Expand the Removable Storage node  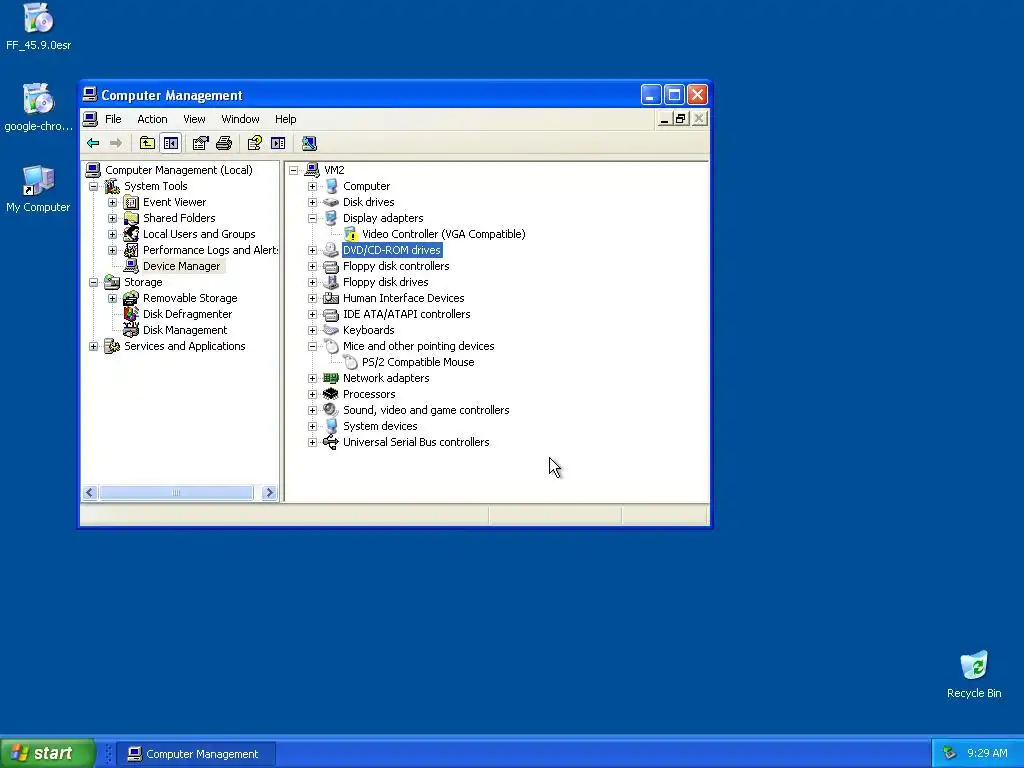112,298
